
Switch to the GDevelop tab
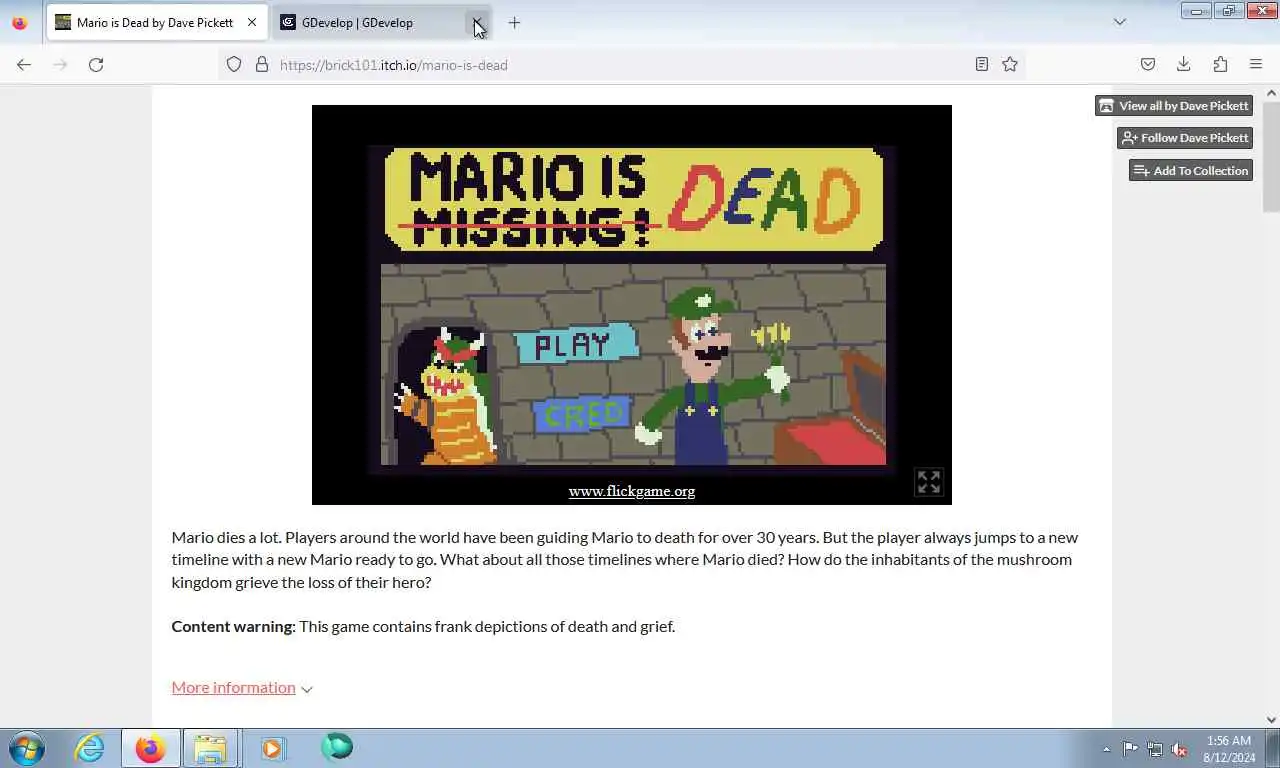[381, 22]
